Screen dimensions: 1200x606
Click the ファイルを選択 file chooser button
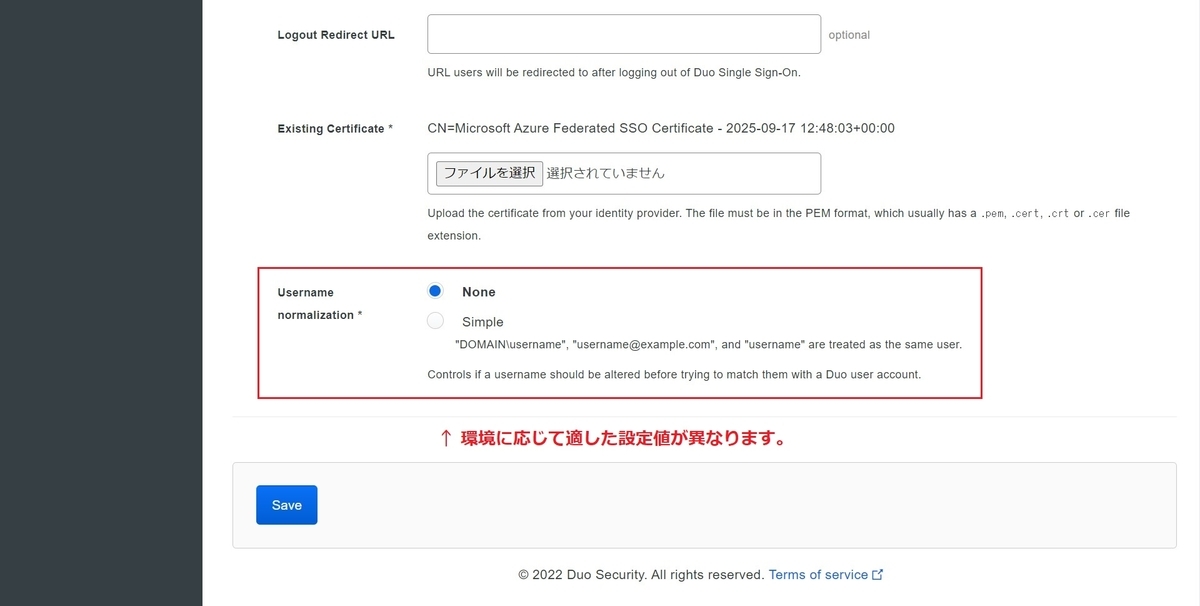pos(490,173)
